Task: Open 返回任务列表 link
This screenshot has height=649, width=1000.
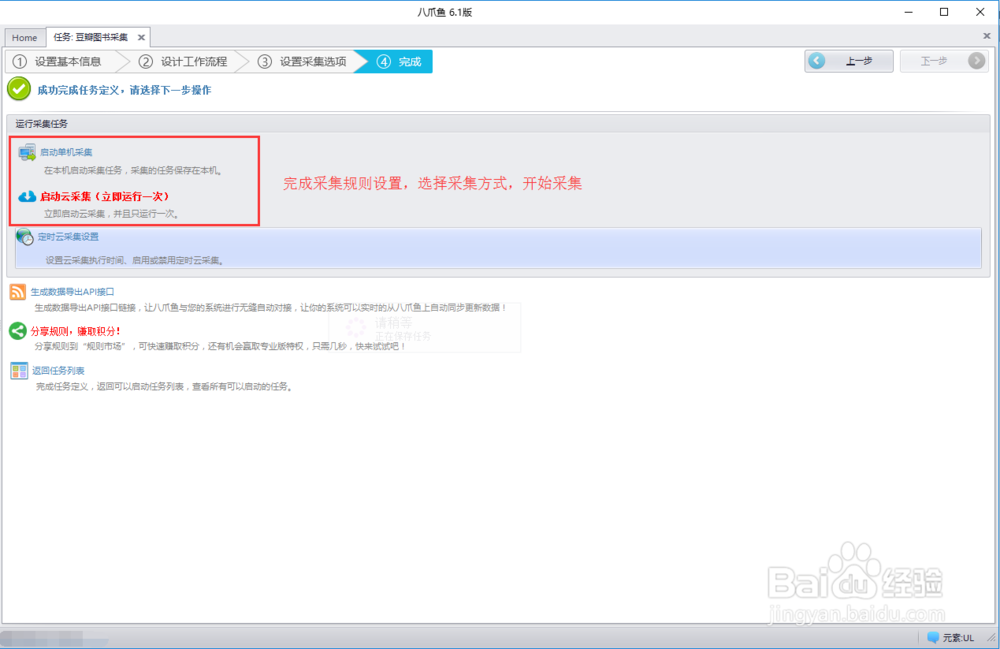Action: pyautogui.click(x=58, y=370)
